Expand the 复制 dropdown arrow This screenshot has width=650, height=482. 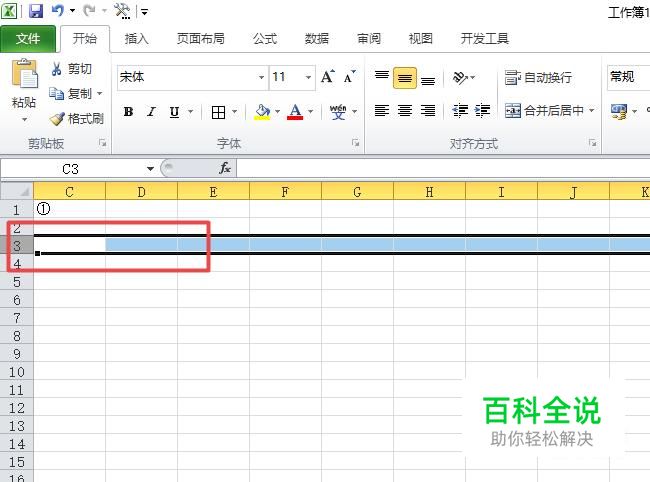[99, 94]
